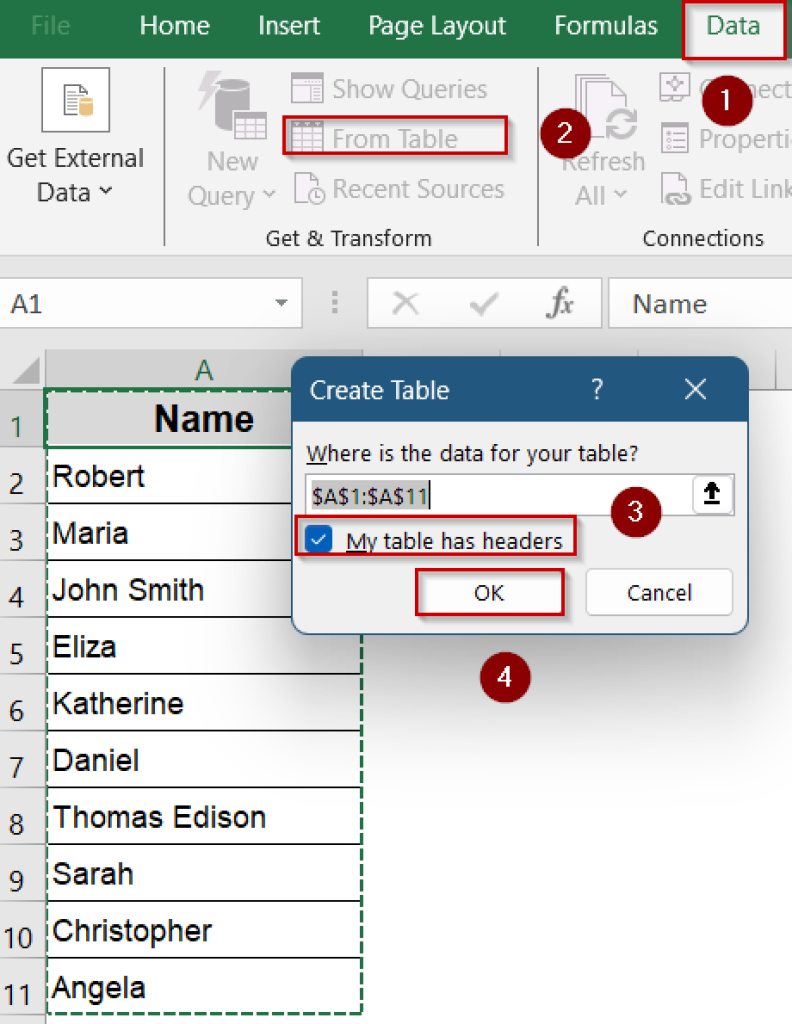This screenshot has height=1024, width=792.
Task: Confirm table creation with OK
Action: click(x=489, y=592)
